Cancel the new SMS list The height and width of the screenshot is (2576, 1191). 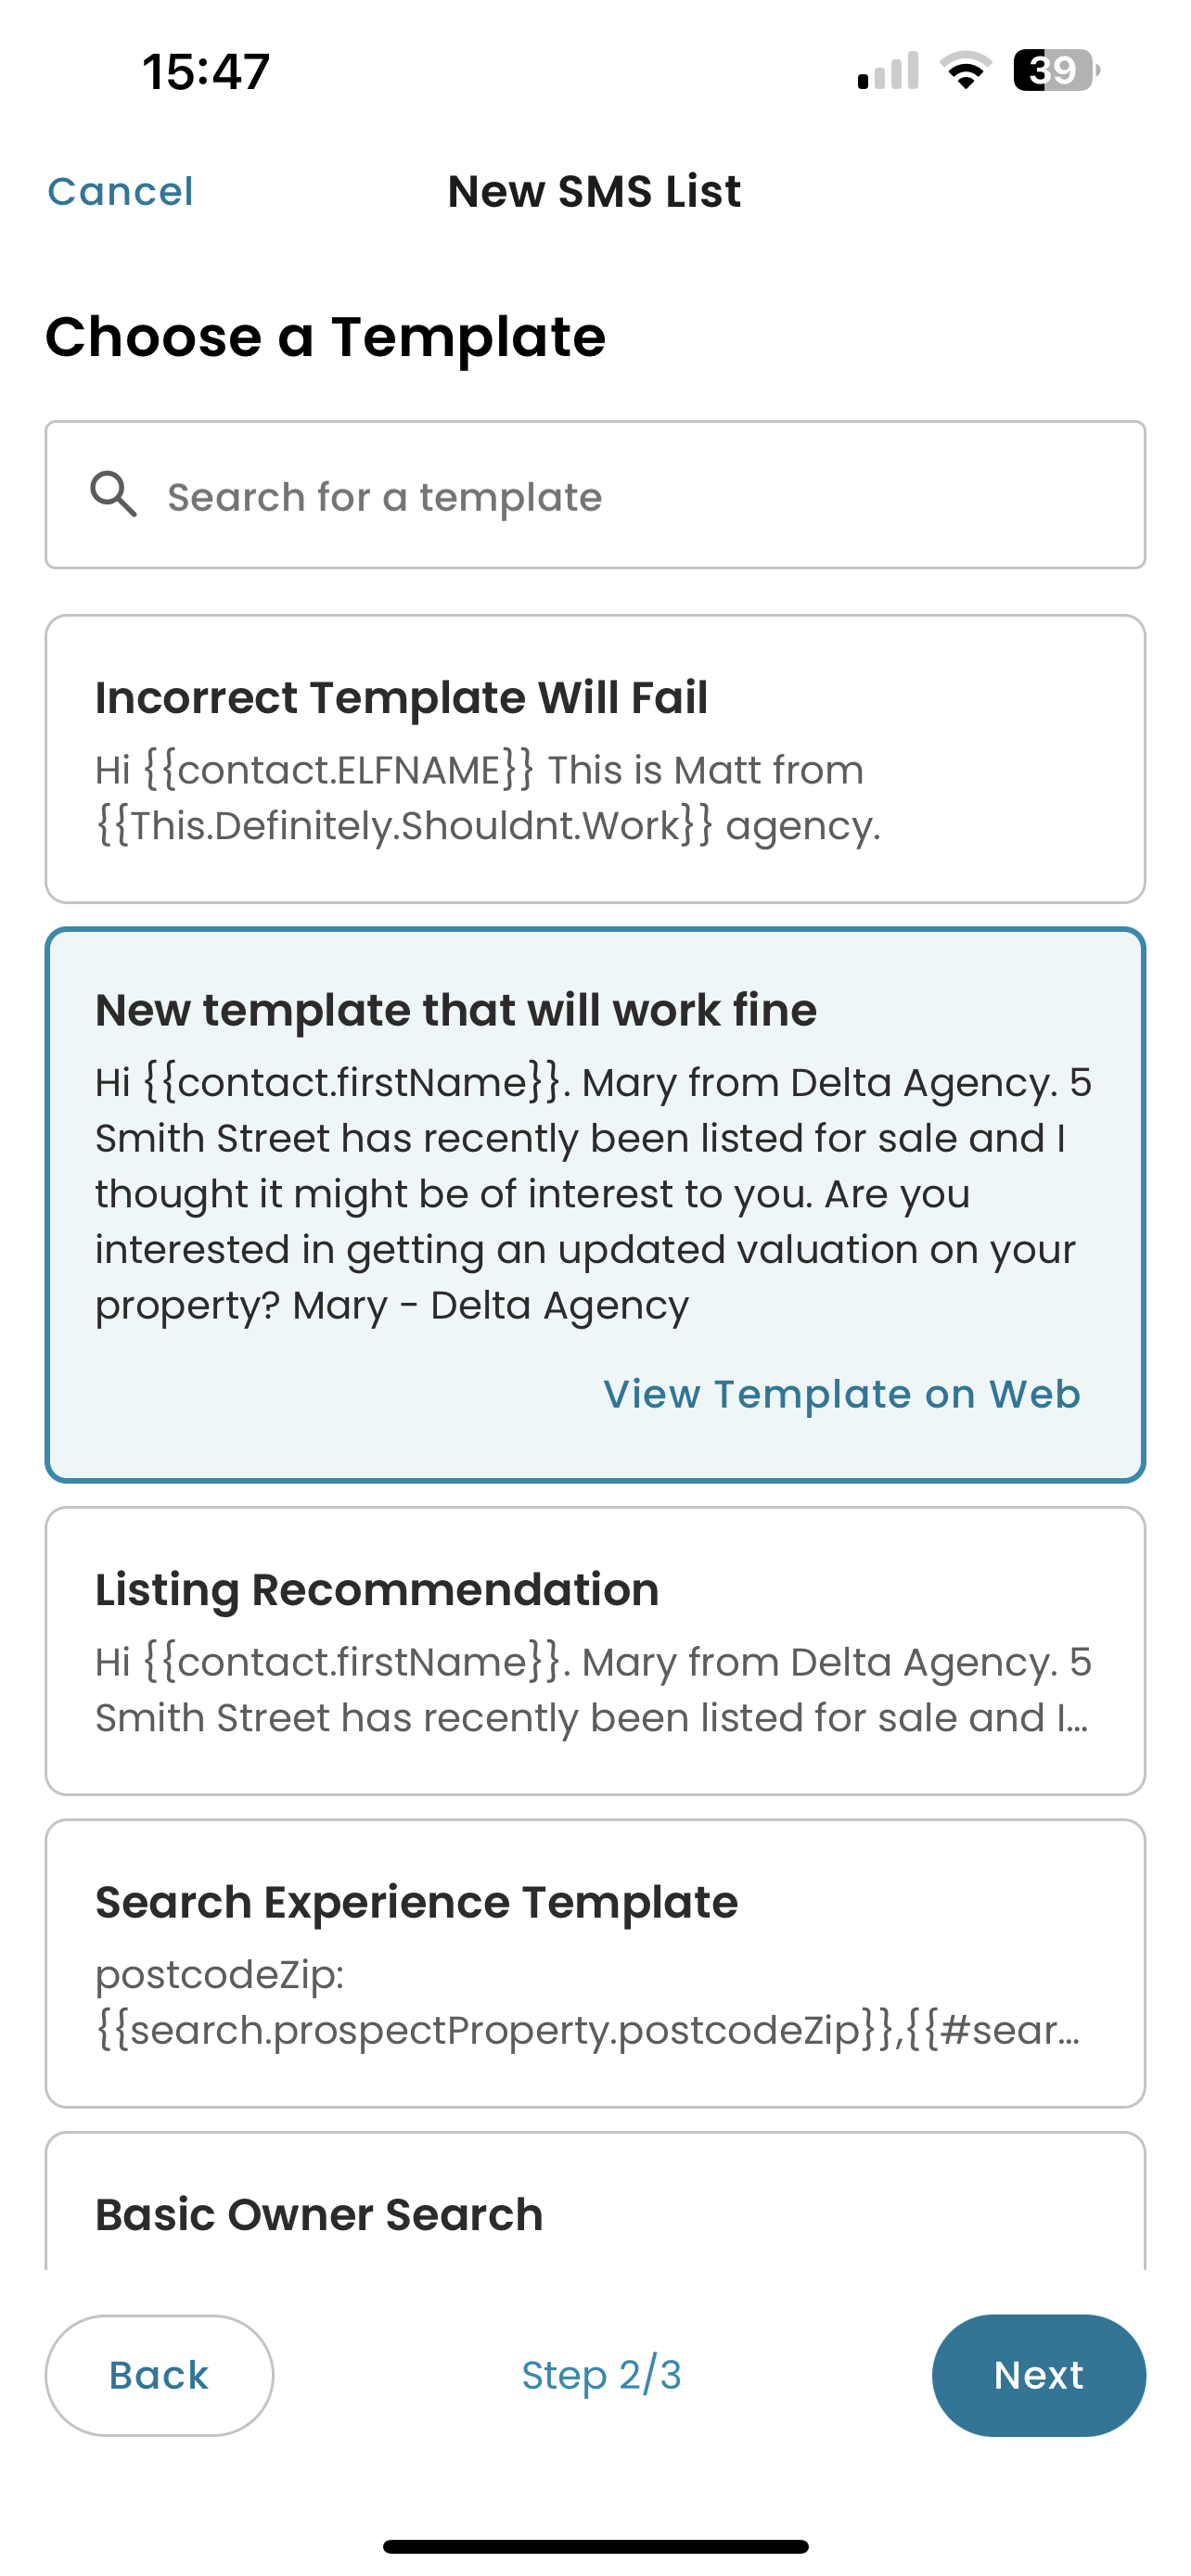point(120,191)
